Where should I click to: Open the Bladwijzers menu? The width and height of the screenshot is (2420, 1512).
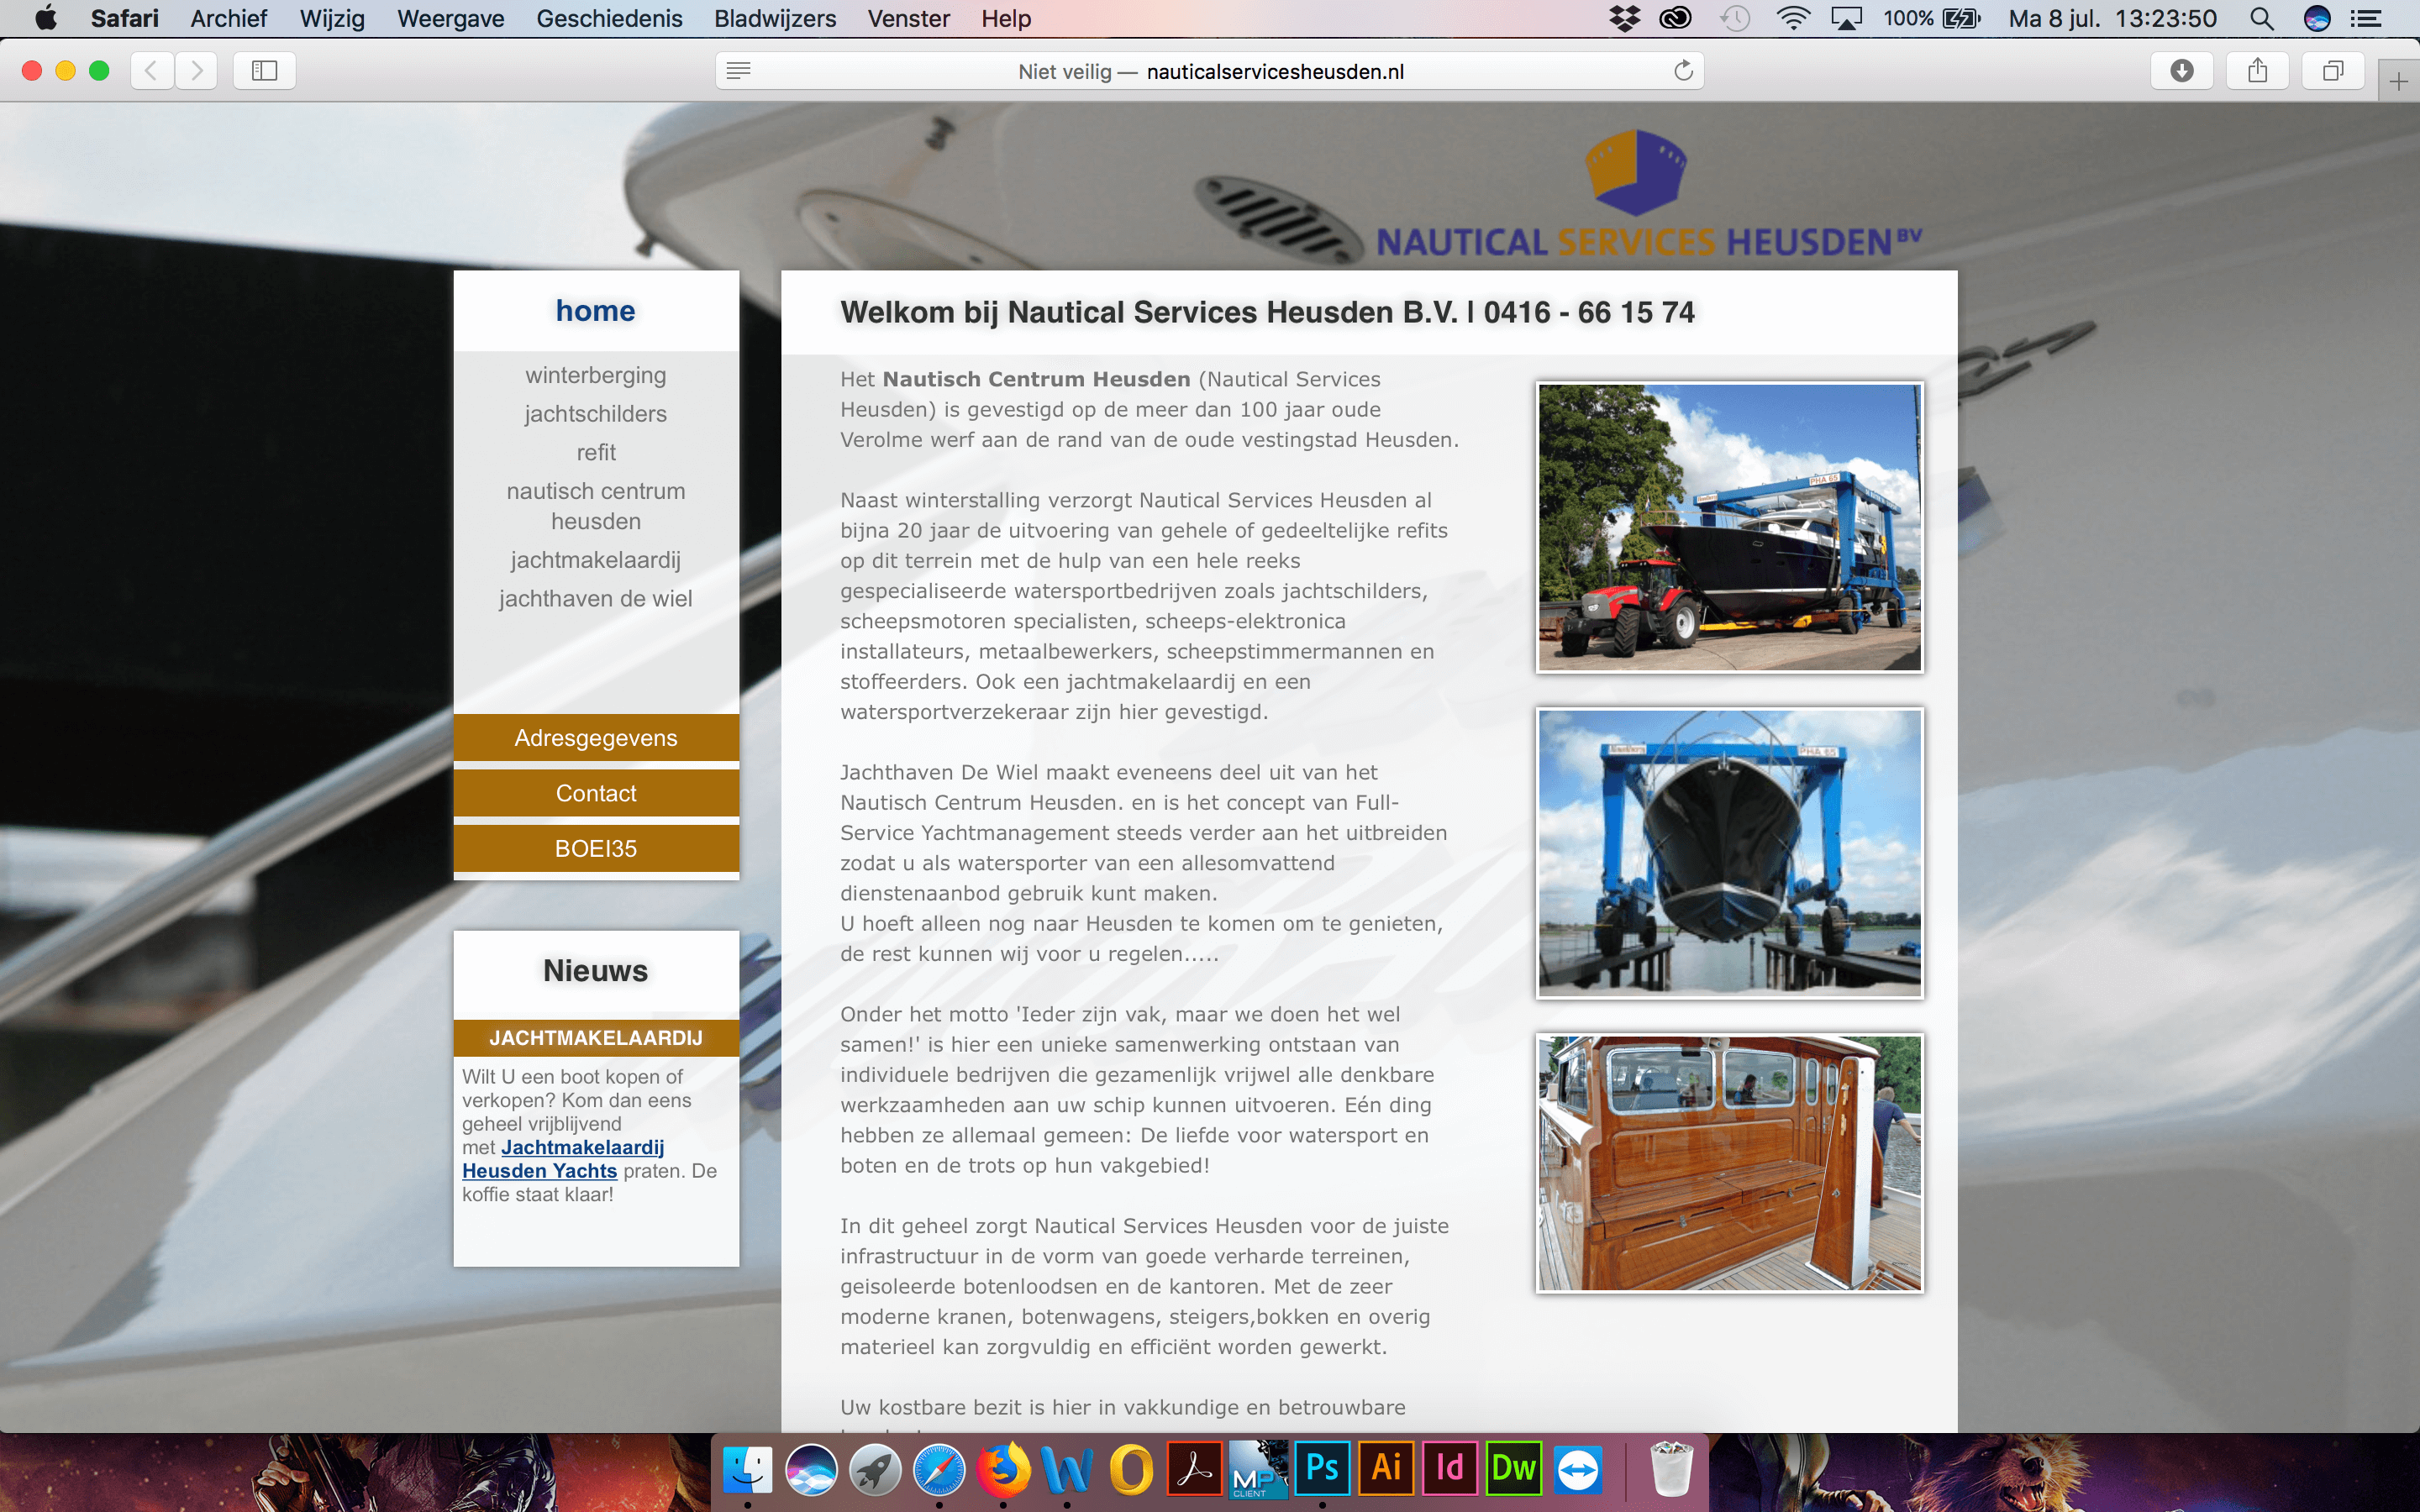(775, 18)
